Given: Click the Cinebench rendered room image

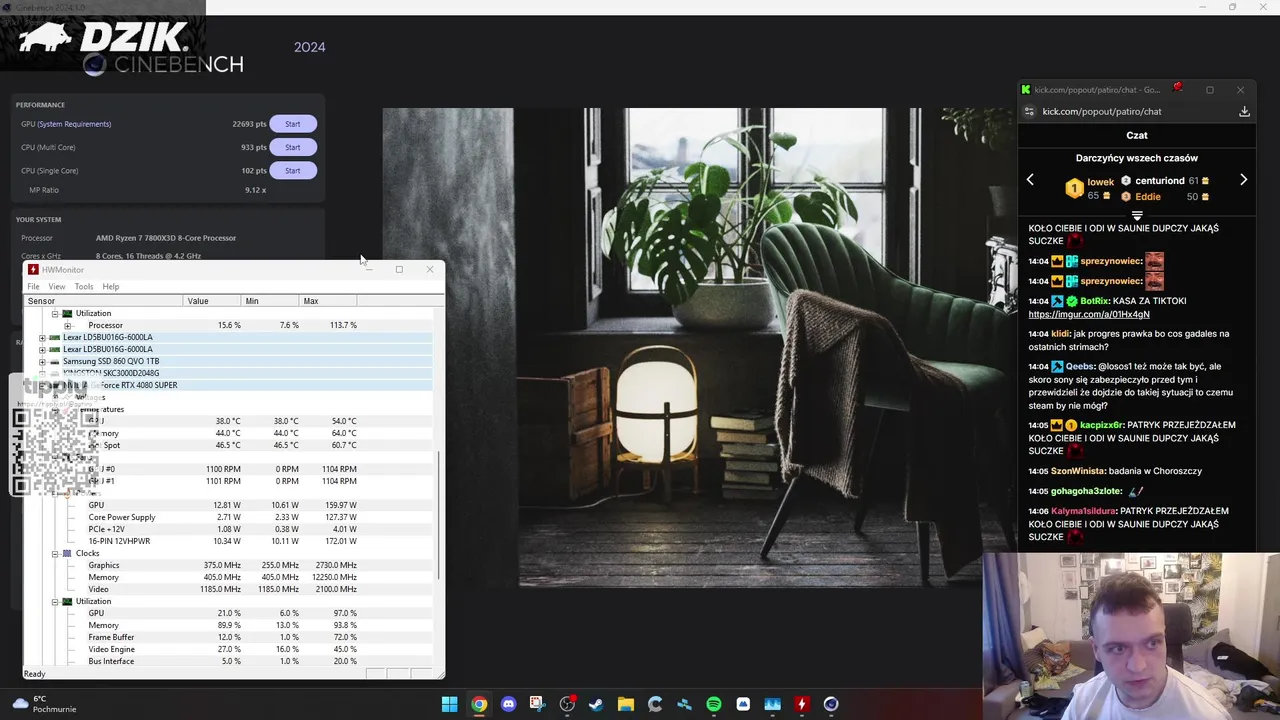Looking at the screenshot, I should pos(700,347).
